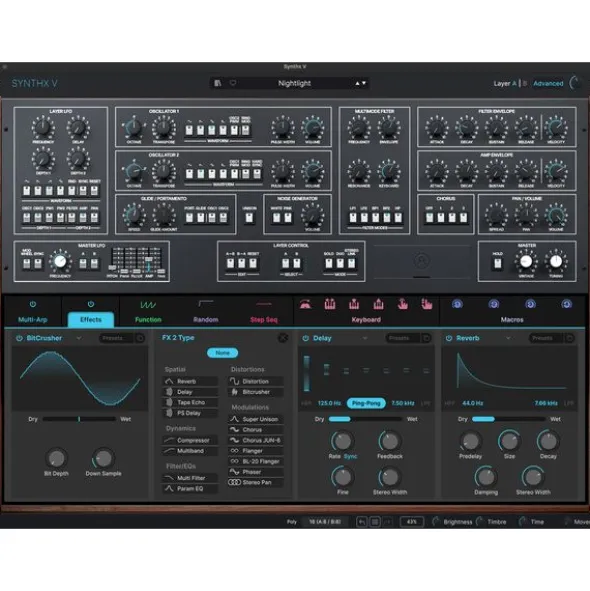This screenshot has height=591, width=590.
Task: Choose Param EQ under Filter/EQs
Action: (x=190, y=488)
